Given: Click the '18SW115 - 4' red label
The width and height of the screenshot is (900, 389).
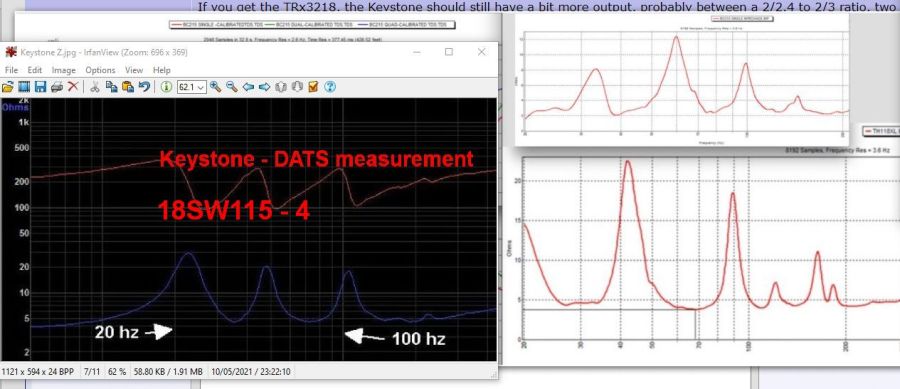Looking at the screenshot, I should (234, 211).
